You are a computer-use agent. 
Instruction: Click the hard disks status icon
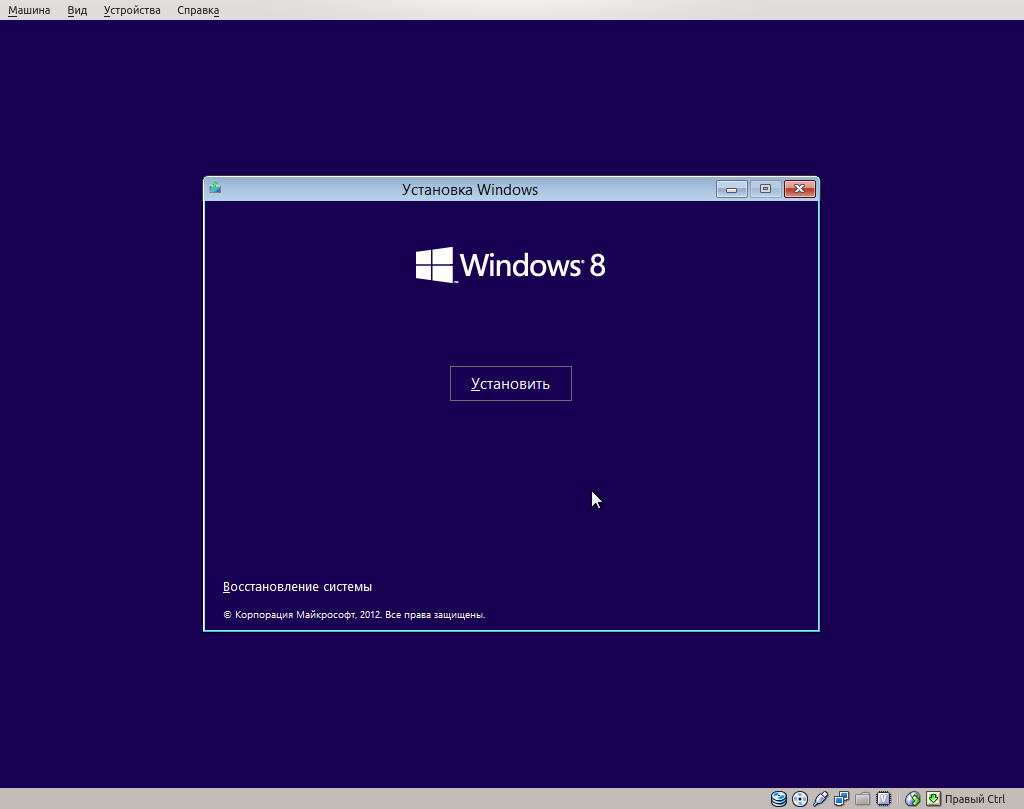pos(778,797)
